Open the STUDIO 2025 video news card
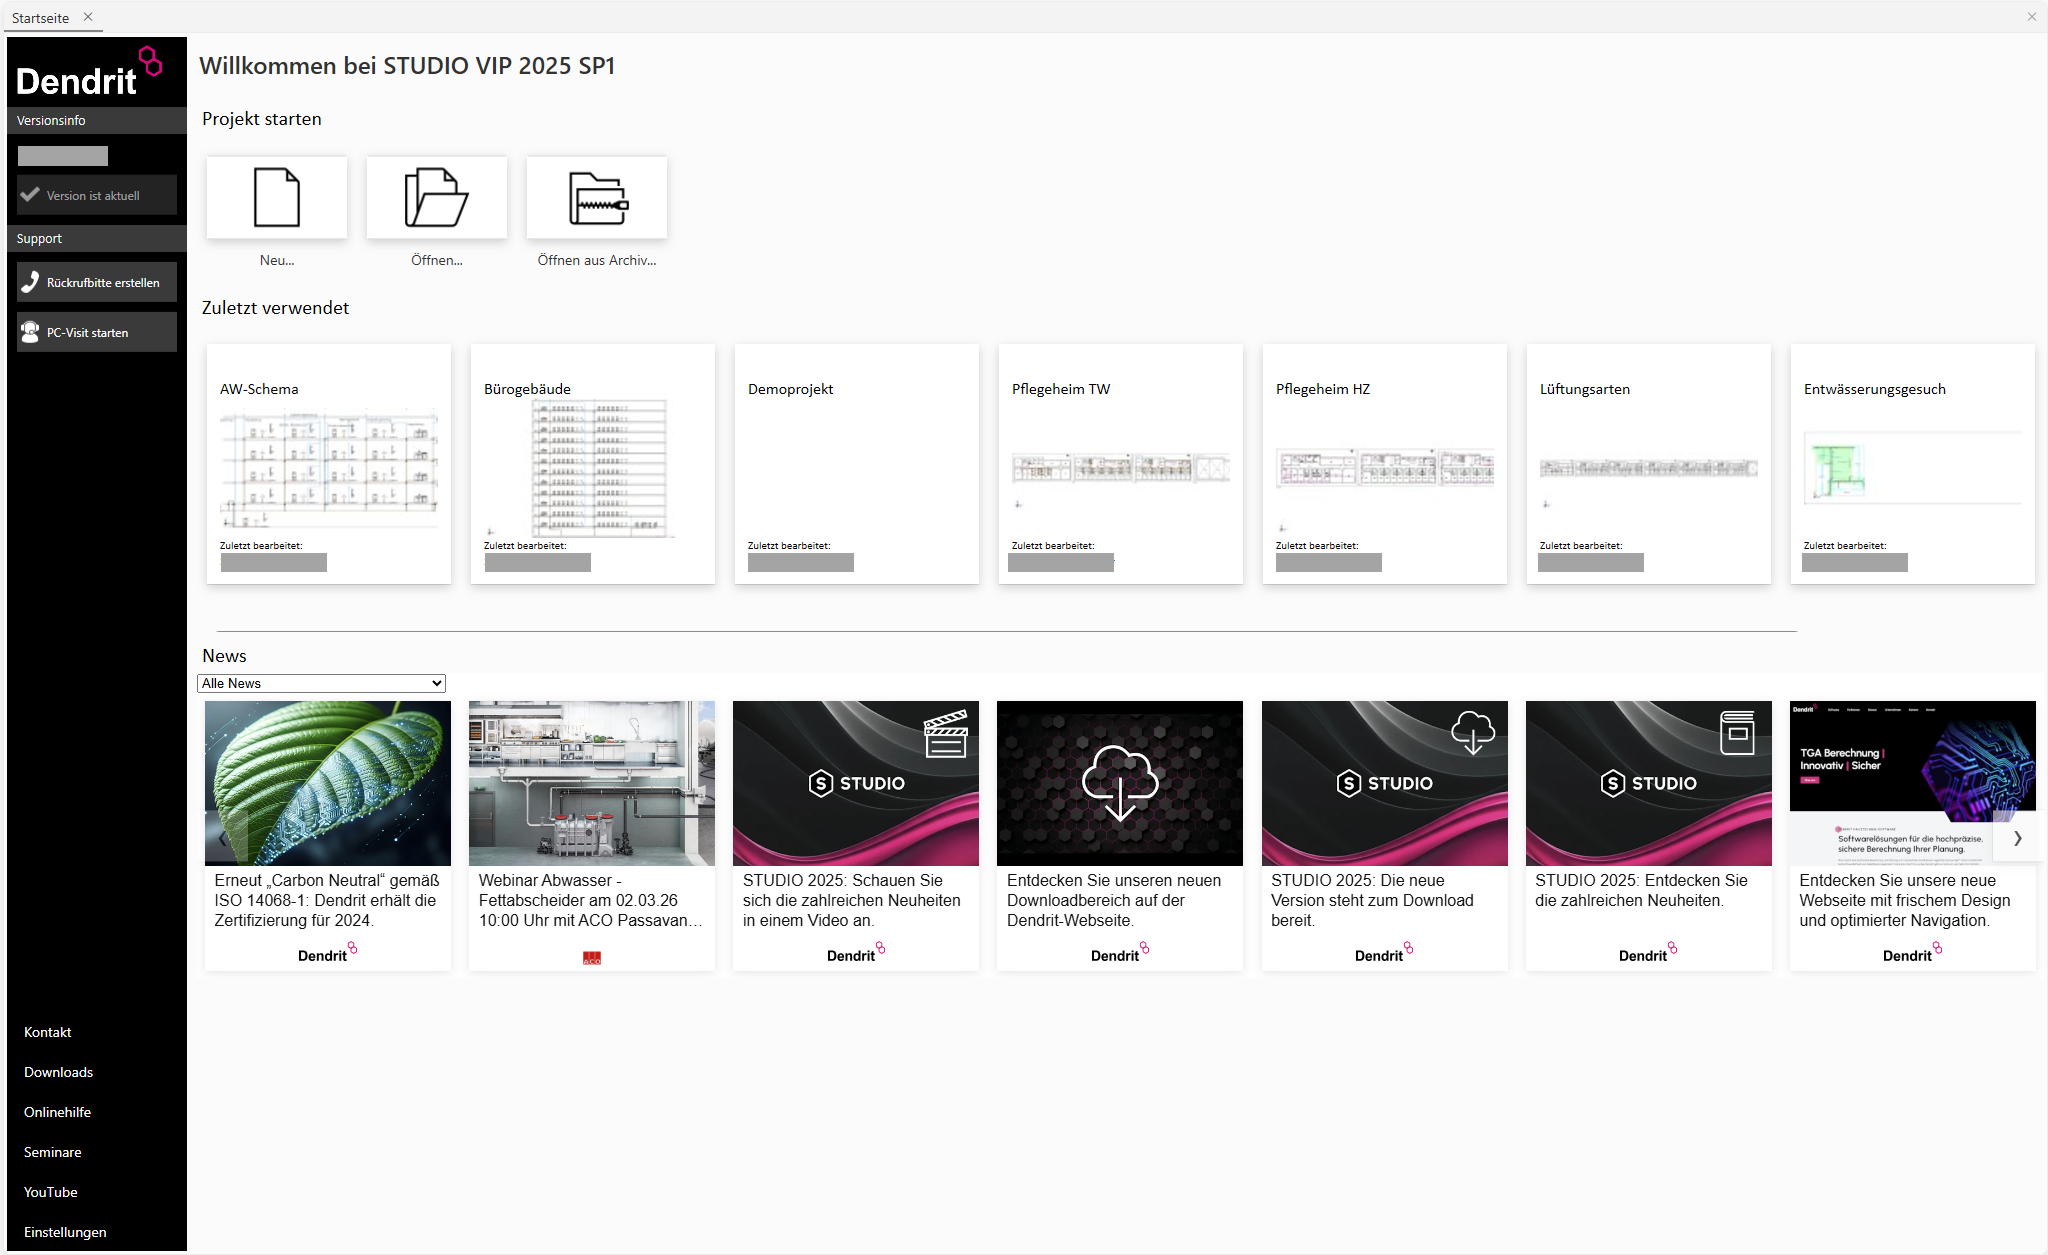The height and width of the screenshot is (1255, 2048). click(856, 836)
